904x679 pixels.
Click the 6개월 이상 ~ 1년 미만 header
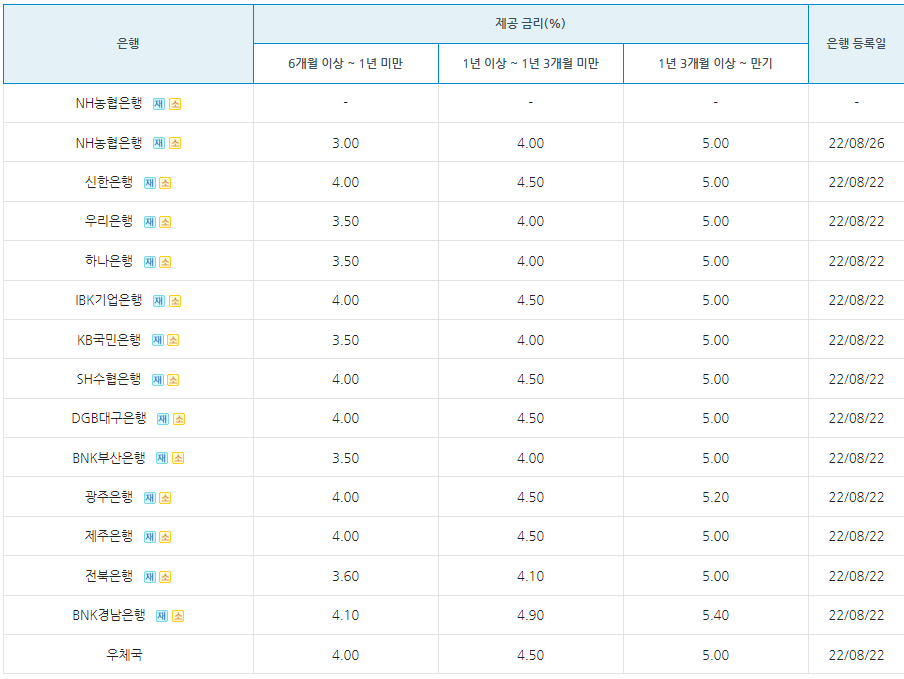tap(345, 63)
